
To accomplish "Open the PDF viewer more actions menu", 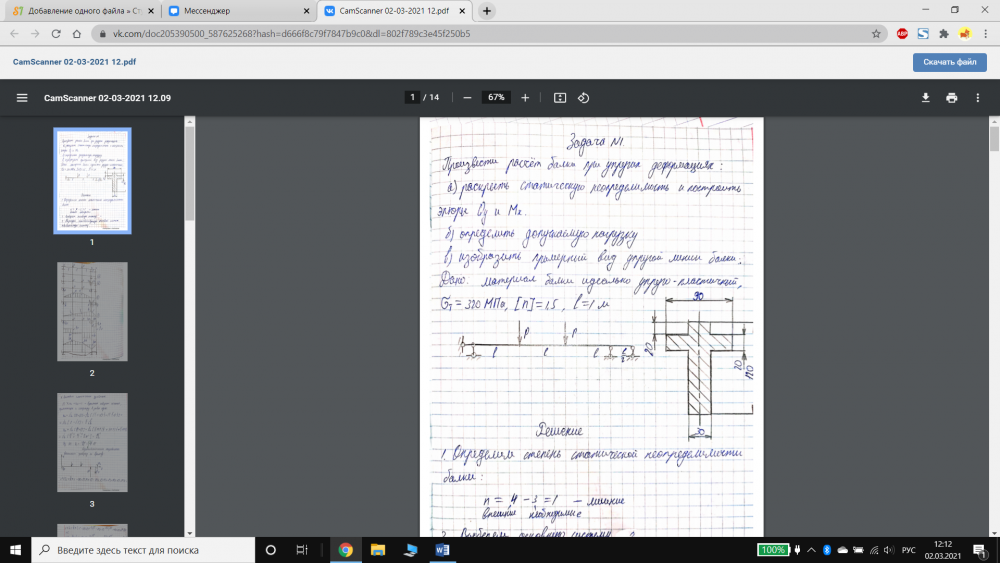I will pos(978,98).
